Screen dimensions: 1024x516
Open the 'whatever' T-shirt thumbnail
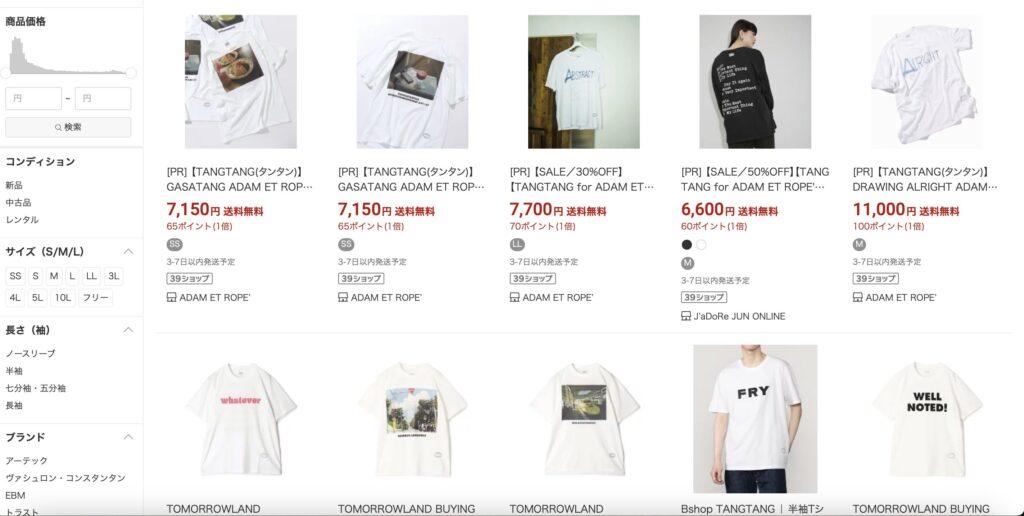[240, 419]
